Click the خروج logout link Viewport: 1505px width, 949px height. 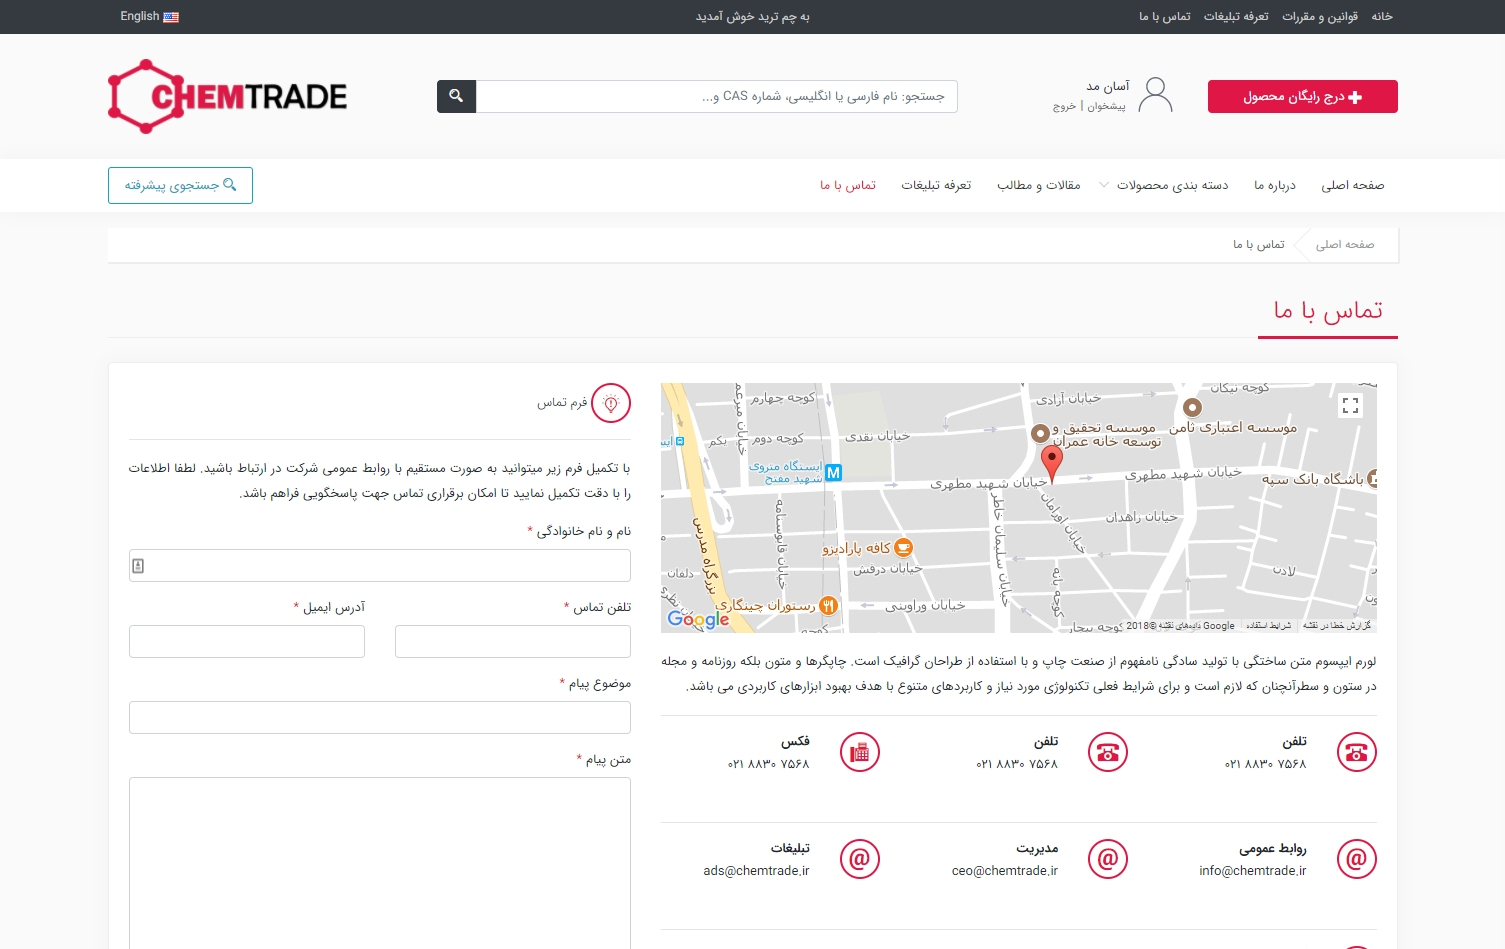coord(1064,106)
